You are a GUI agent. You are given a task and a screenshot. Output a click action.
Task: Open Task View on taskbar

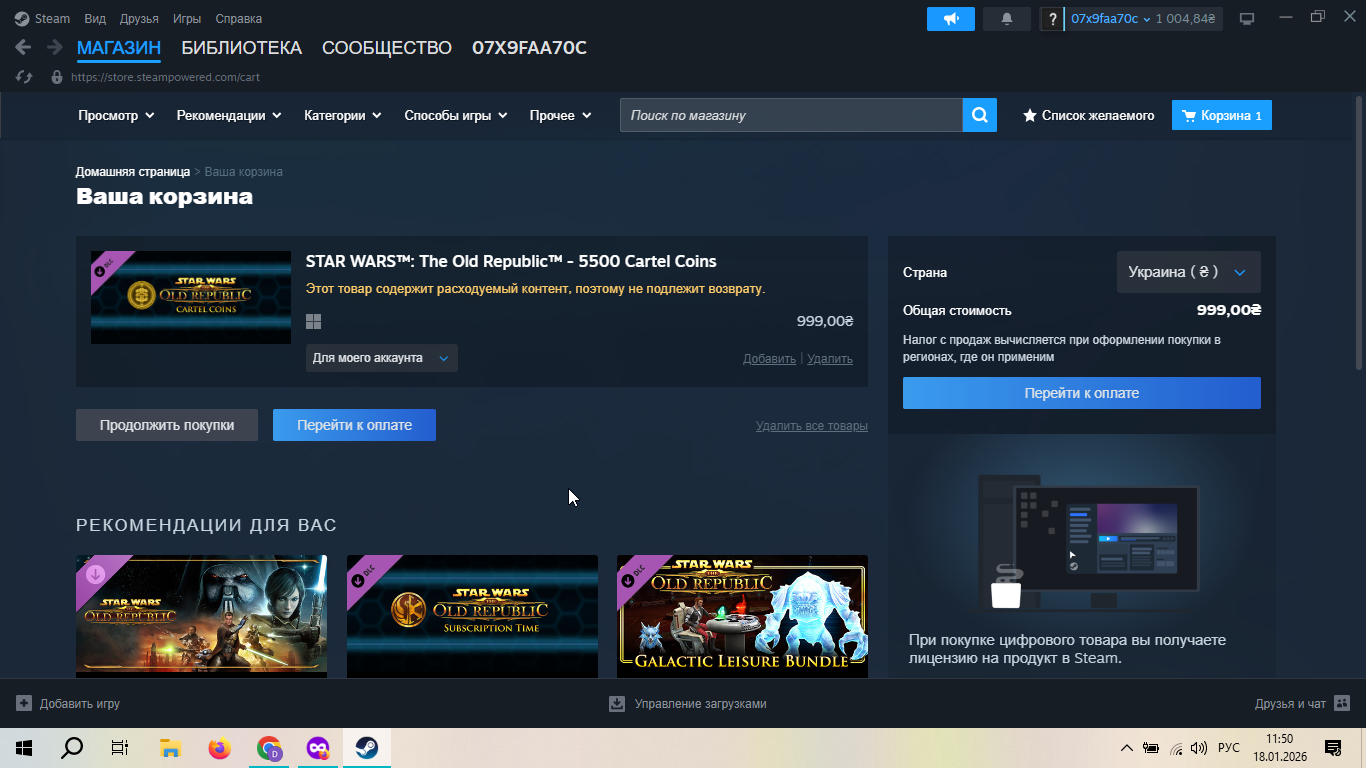point(120,747)
